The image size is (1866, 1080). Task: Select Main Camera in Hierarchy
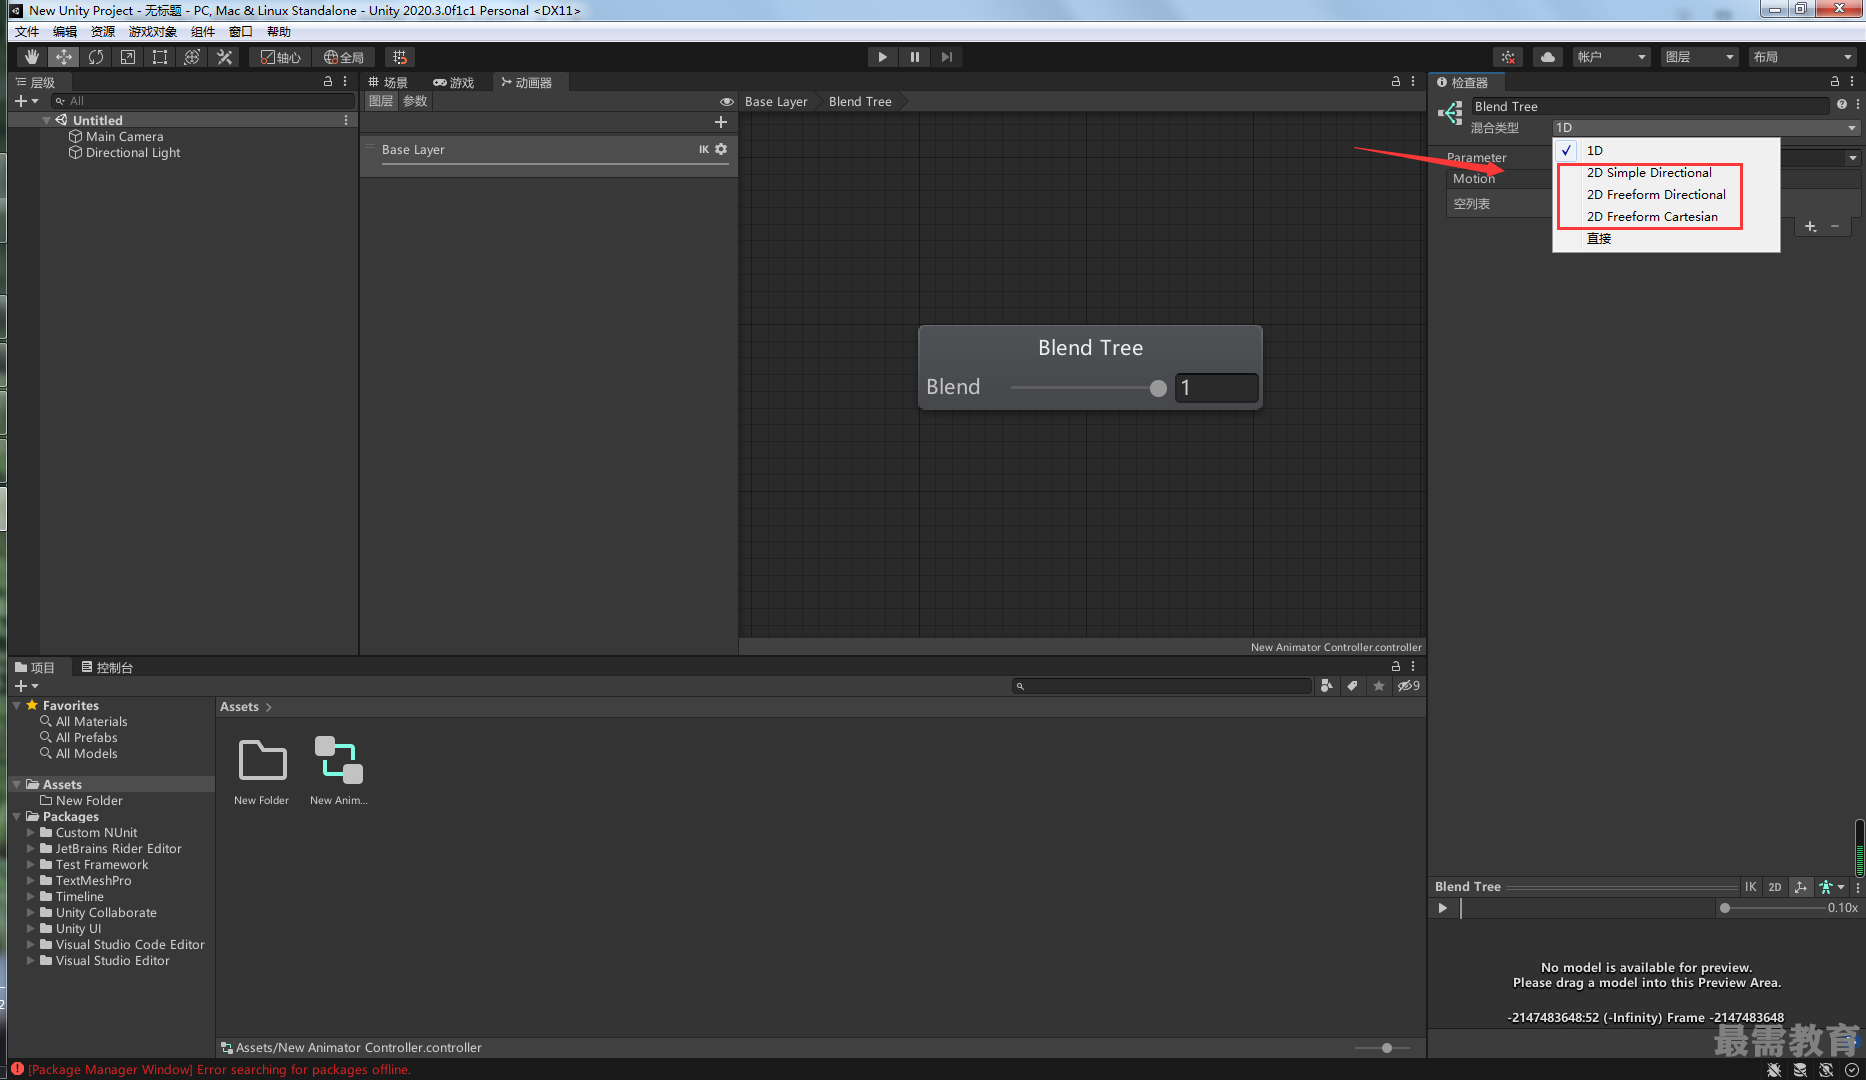click(124, 137)
